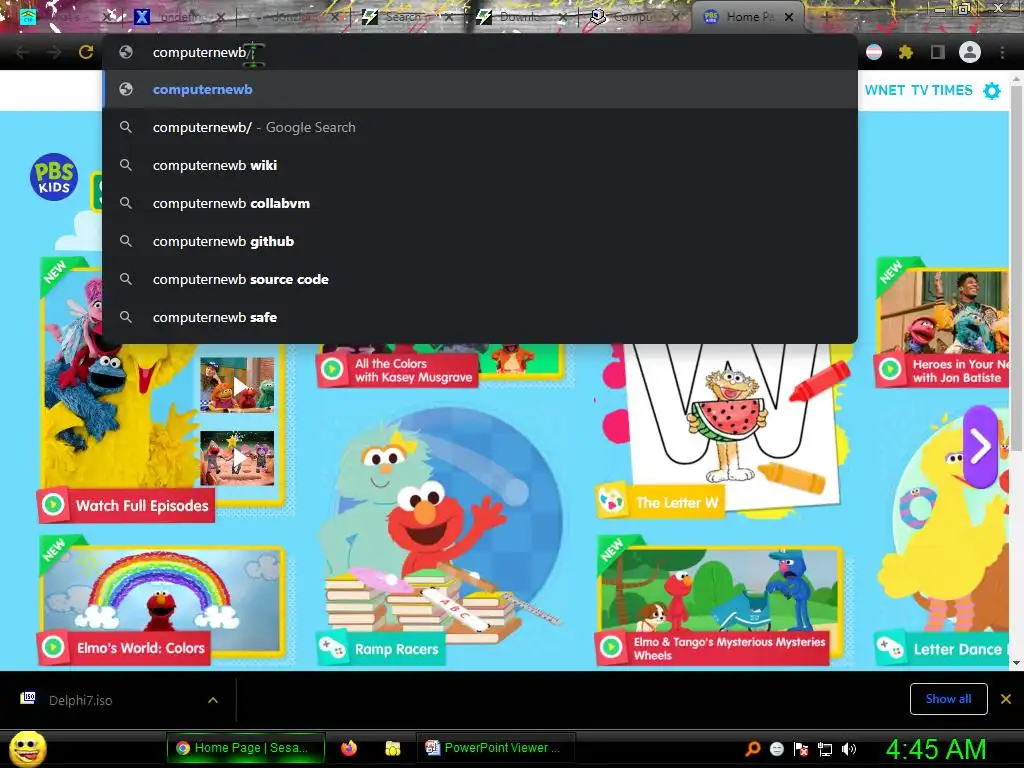The height and width of the screenshot is (768, 1024).
Task: Click the network tray icon
Action: pyautogui.click(x=825, y=749)
